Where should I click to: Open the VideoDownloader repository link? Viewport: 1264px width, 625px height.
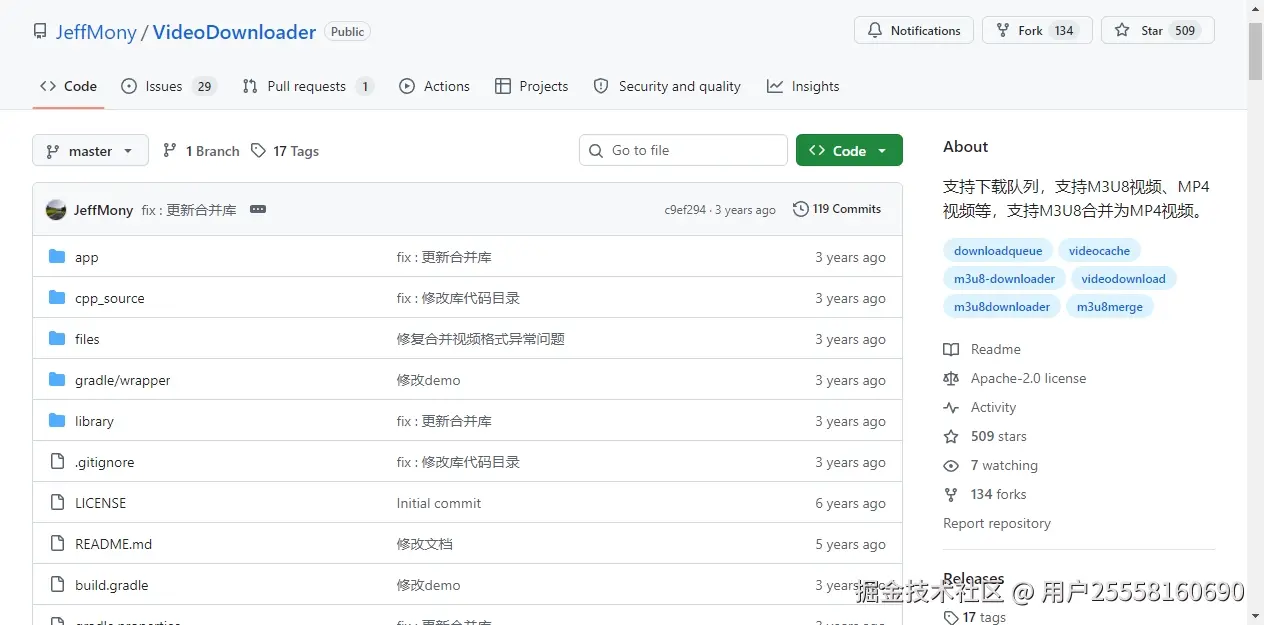tap(234, 32)
